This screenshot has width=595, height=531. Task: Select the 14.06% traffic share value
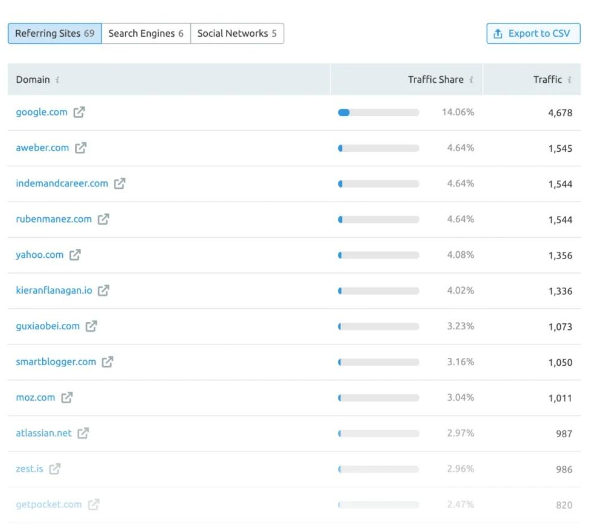[x=458, y=112]
